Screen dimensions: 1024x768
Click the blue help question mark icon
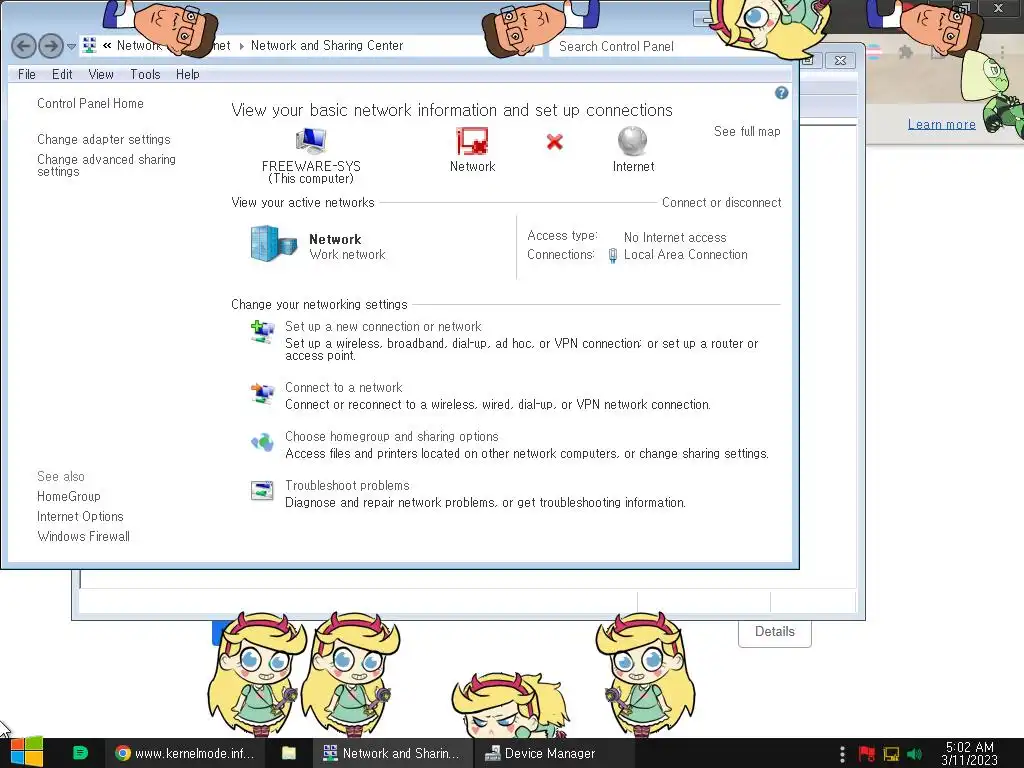tap(781, 93)
